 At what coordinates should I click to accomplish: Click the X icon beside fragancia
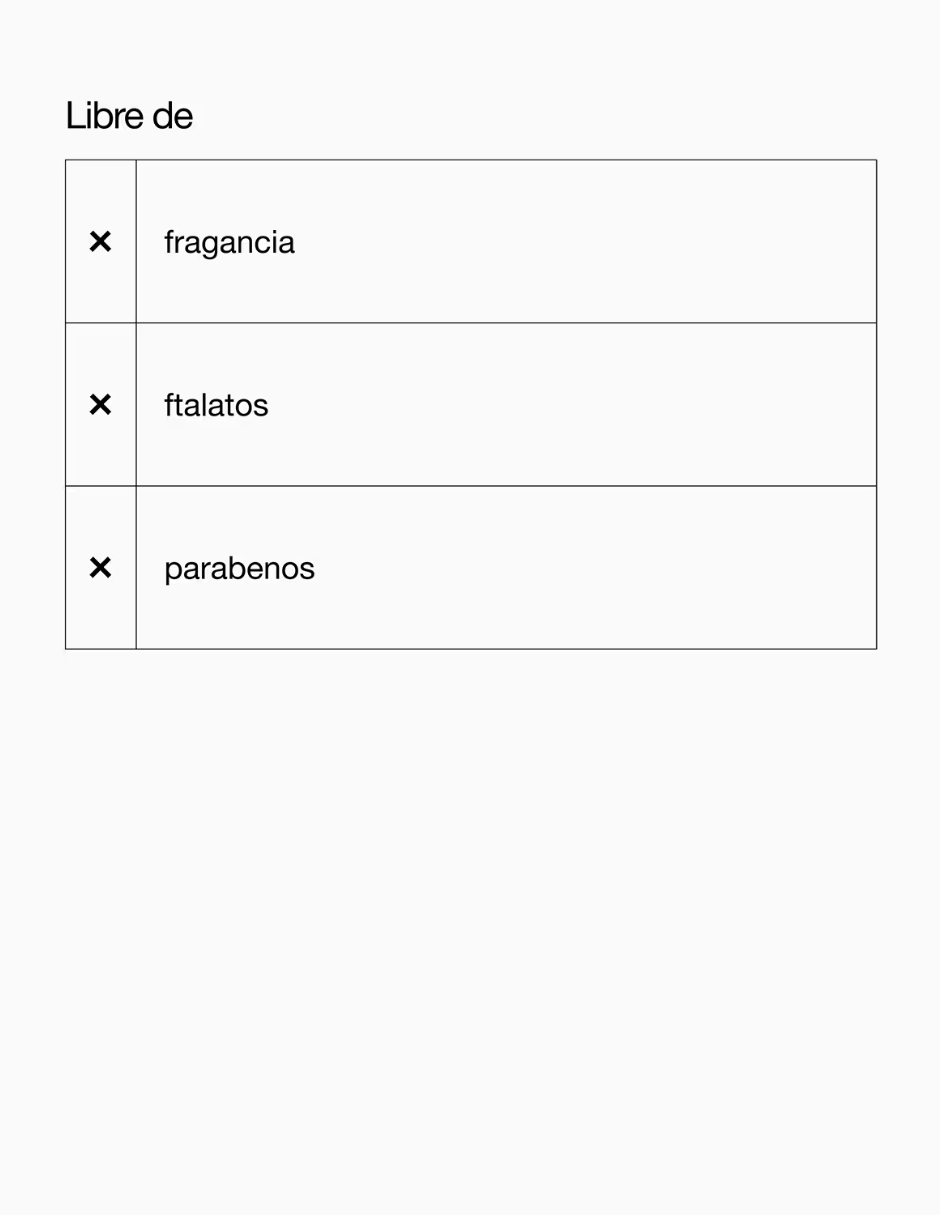pyautogui.click(x=100, y=242)
